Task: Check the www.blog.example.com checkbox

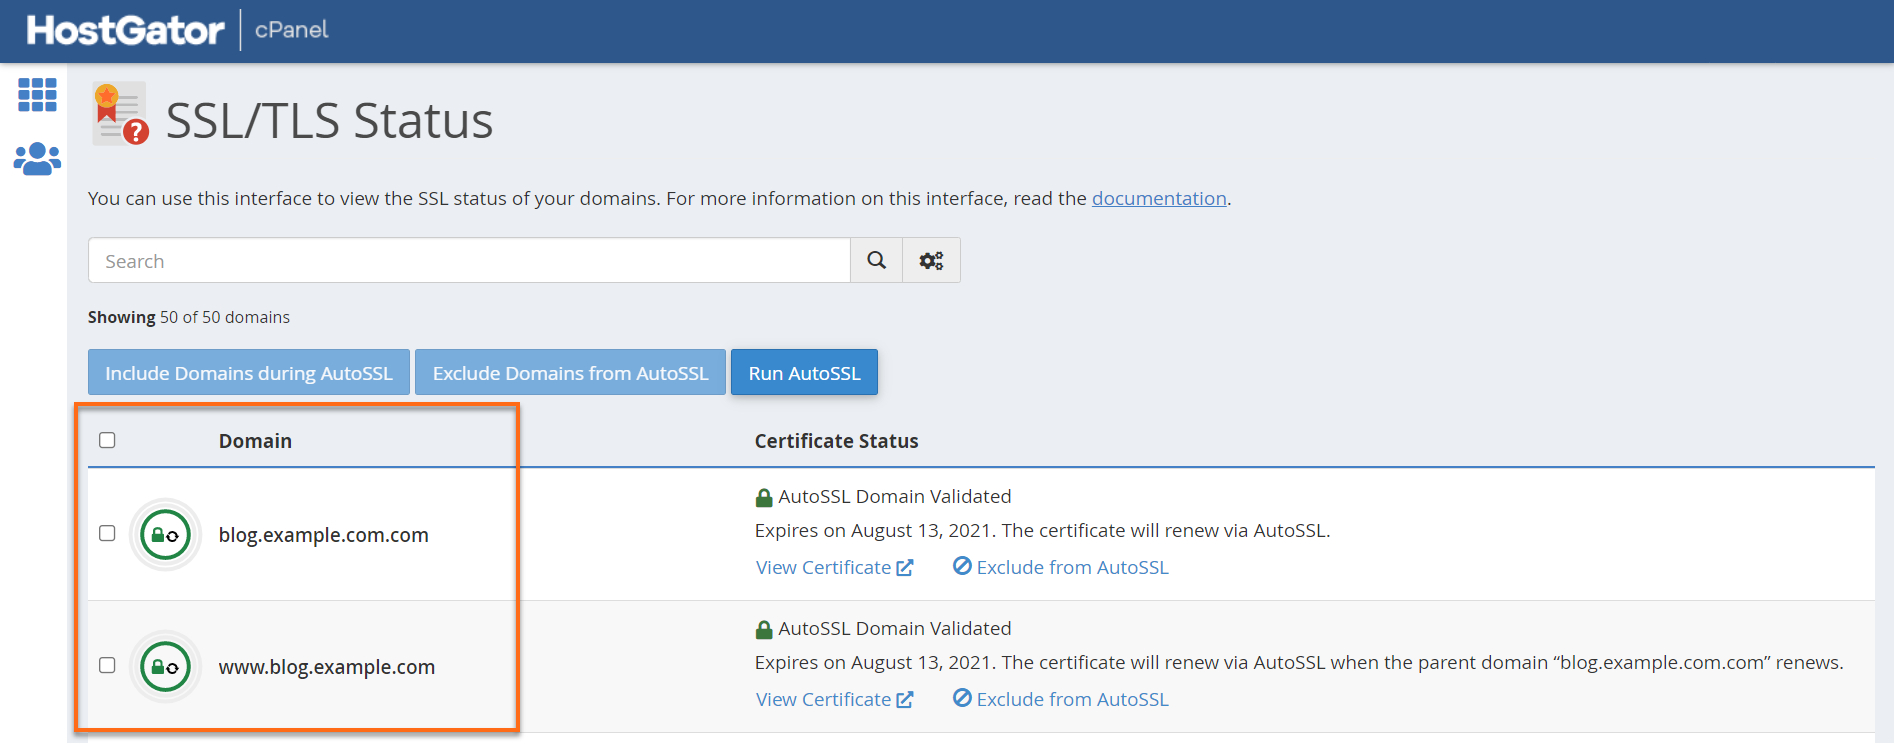Action: click(x=107, y=665)
